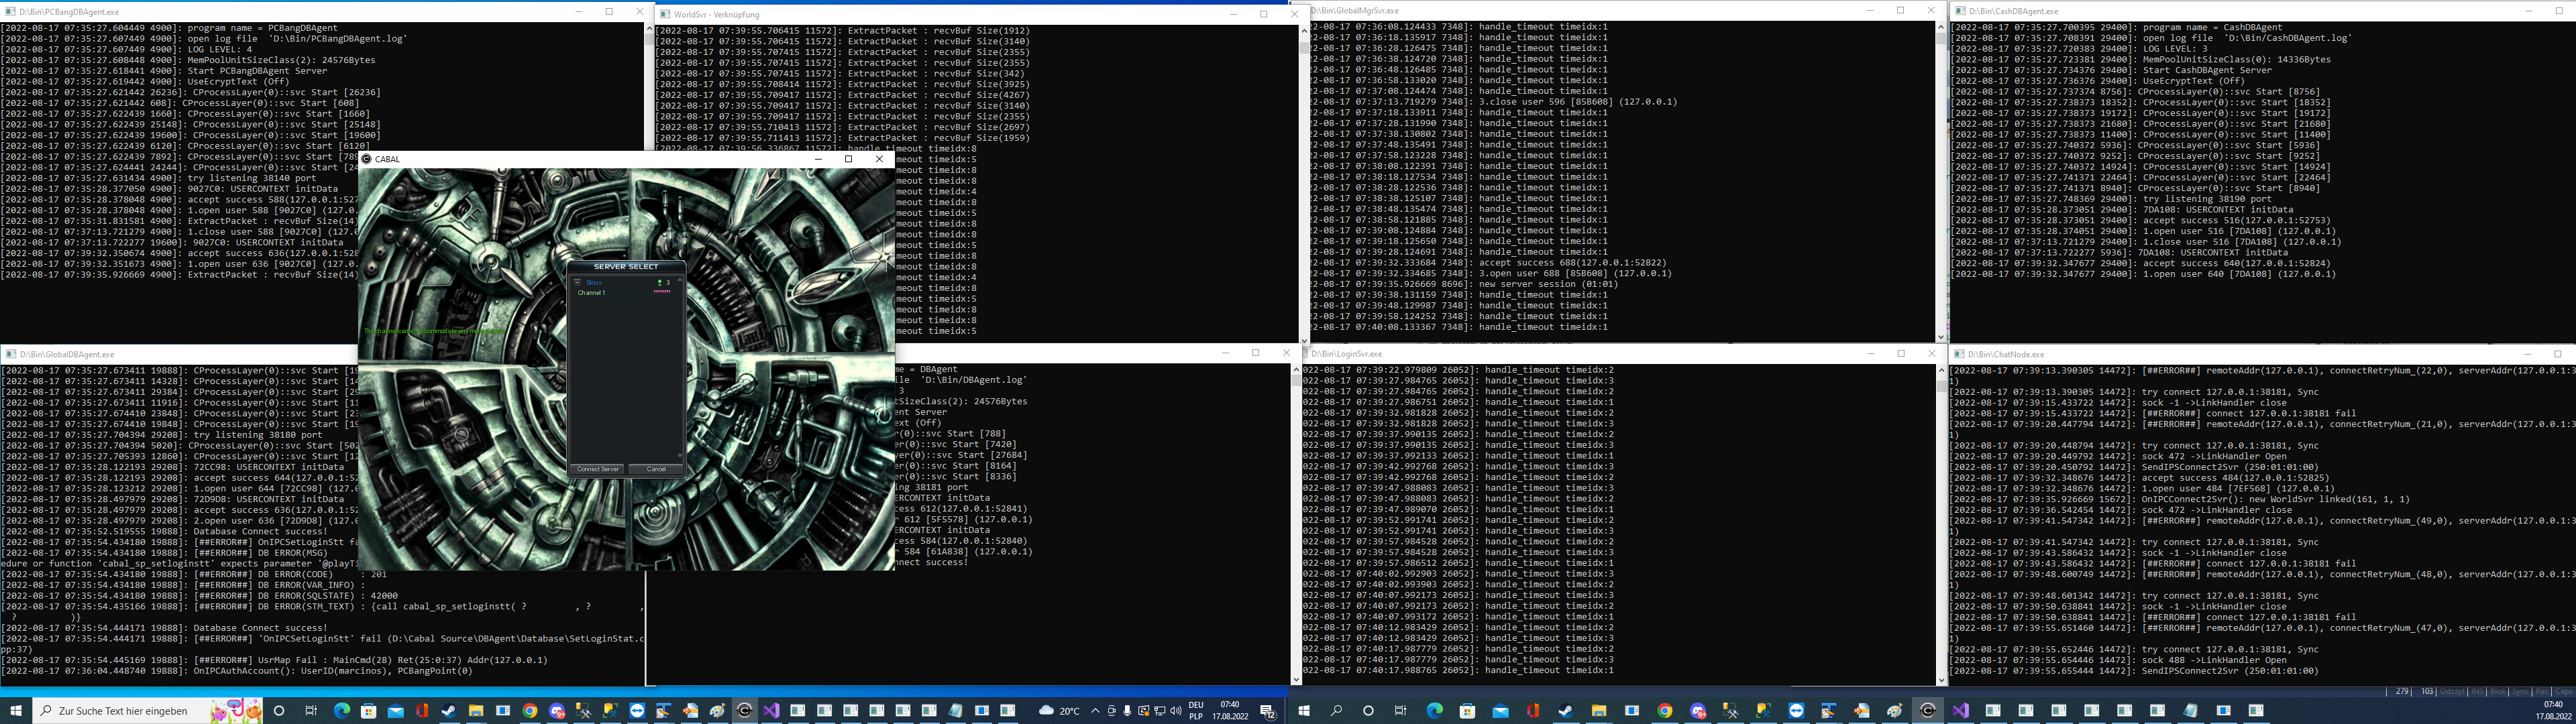Open Task View on left taskbar
This screenshot has width=2576, height=724.
(311, 711)
